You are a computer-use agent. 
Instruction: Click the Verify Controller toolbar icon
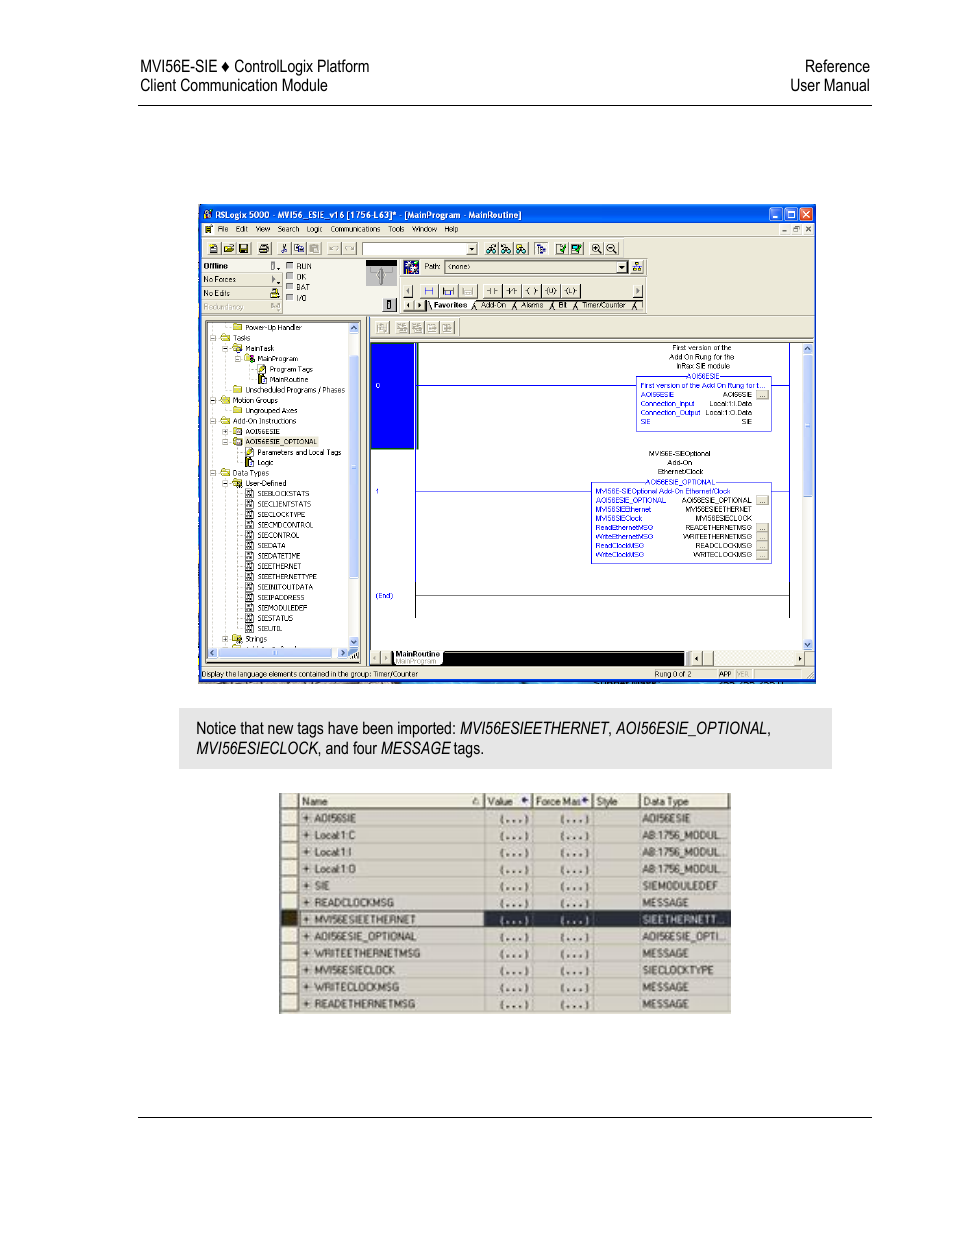click(x=577, y=249)
